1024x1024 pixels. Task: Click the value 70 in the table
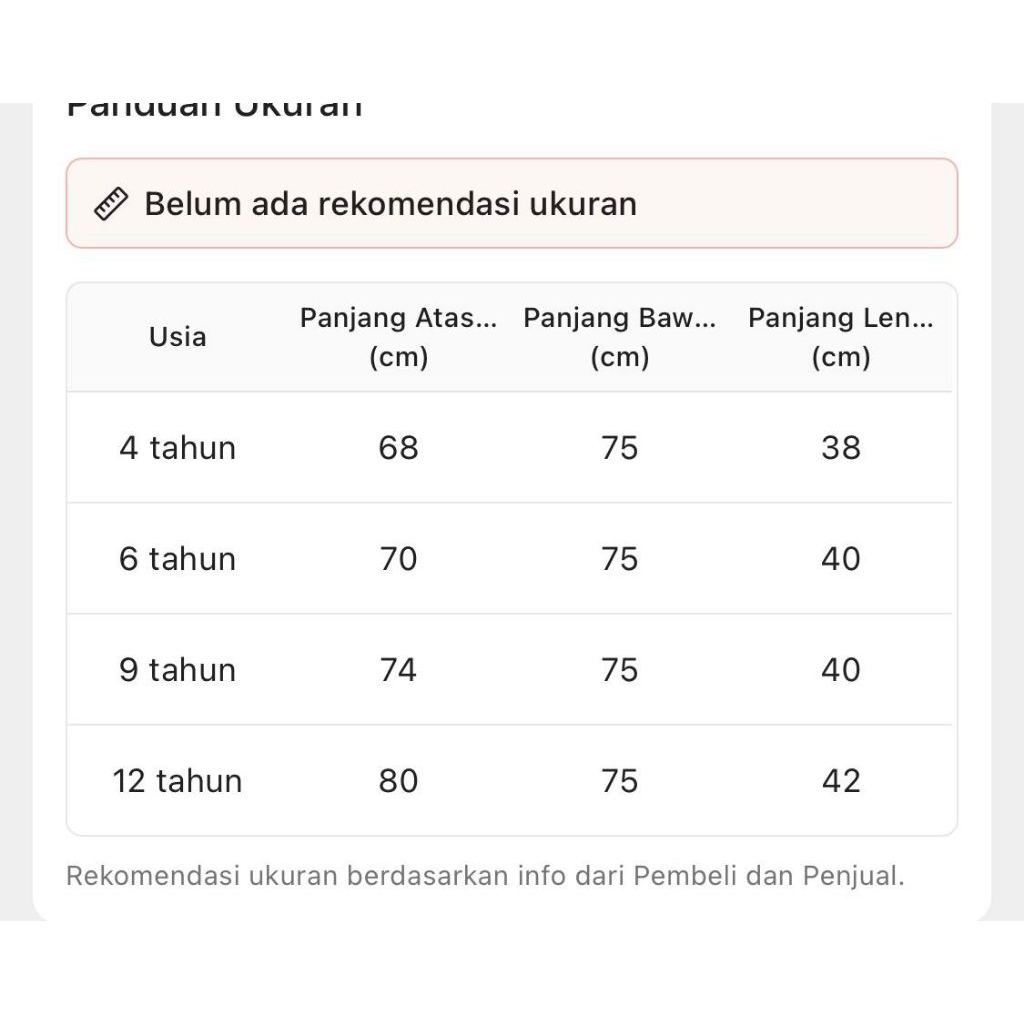pyautogui.click(x=398, y=559)
